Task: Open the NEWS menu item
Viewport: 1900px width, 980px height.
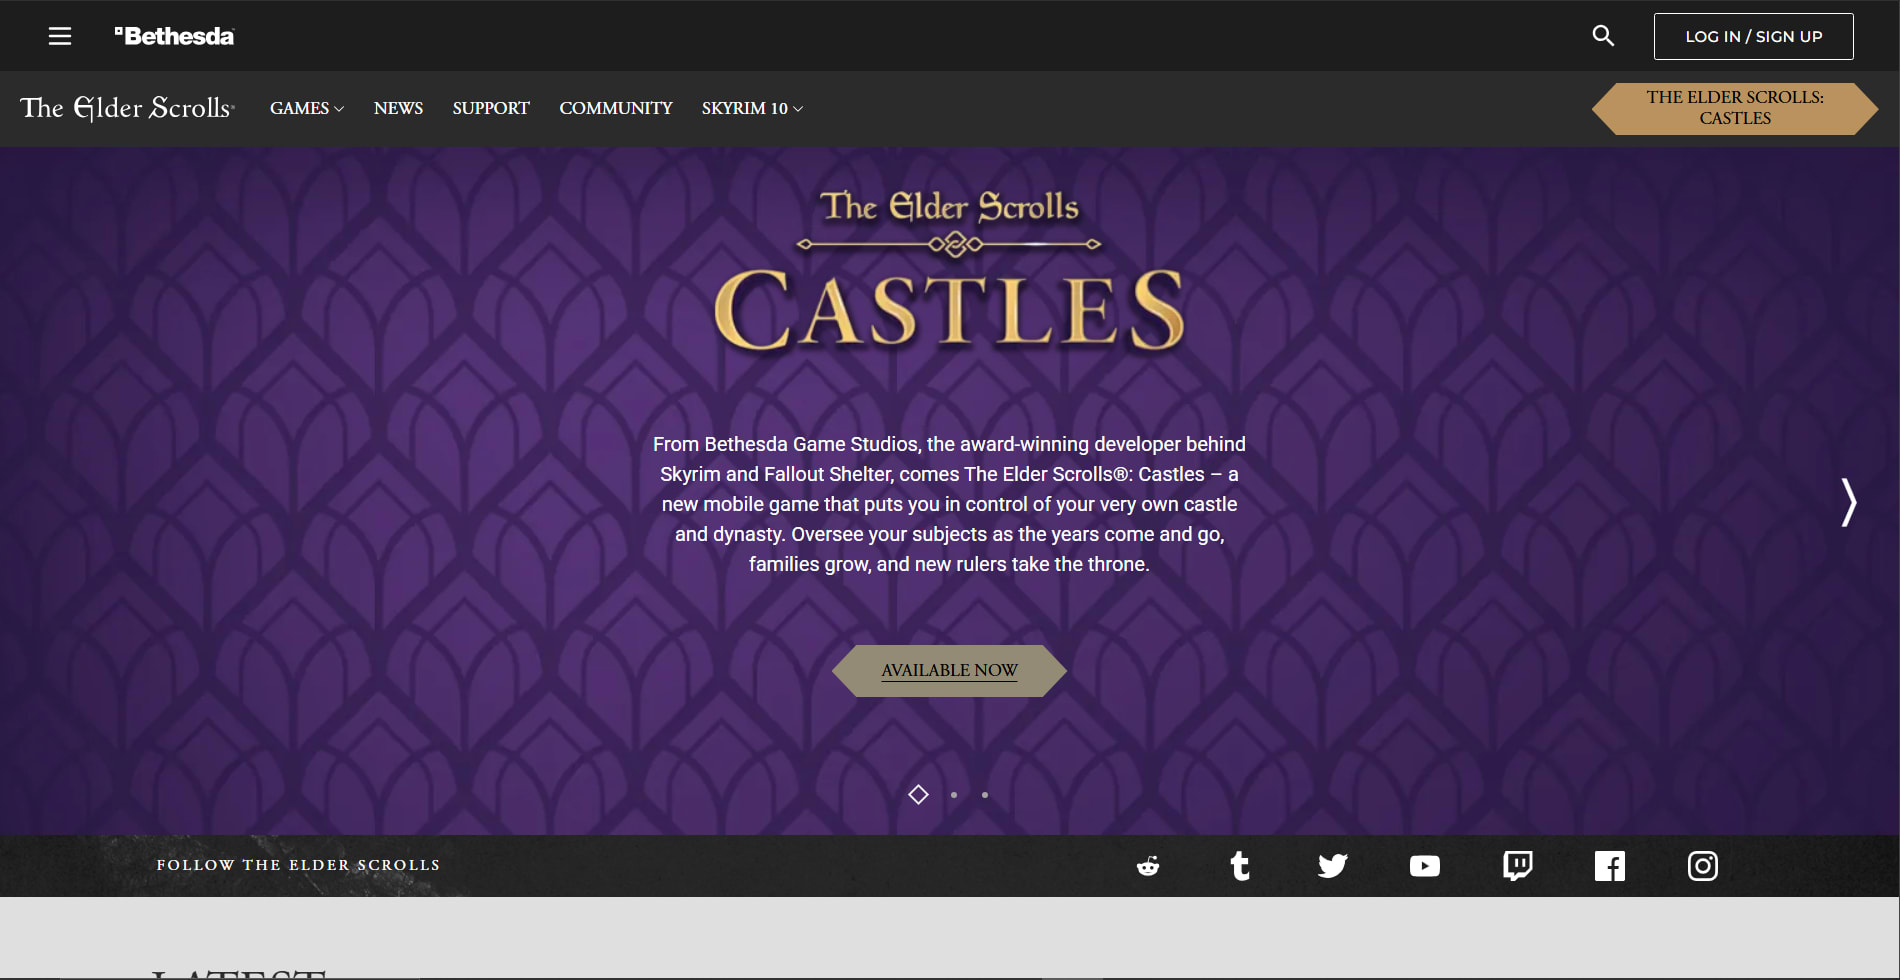Action: point(398,108)
